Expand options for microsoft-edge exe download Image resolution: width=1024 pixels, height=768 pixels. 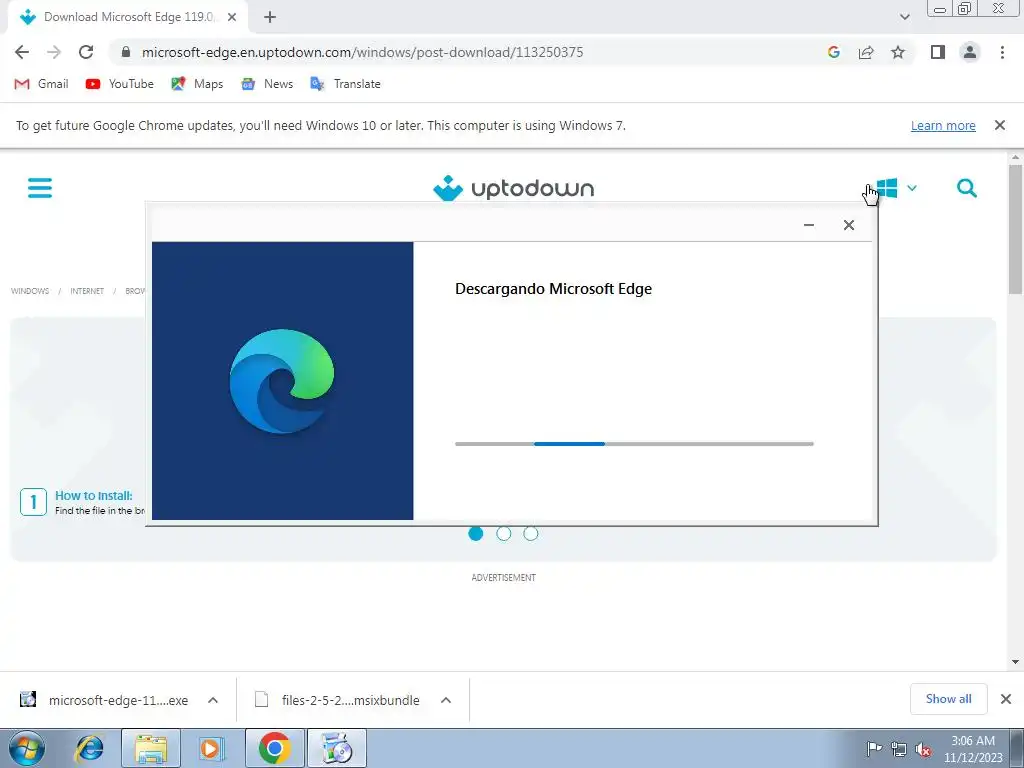(213, 700)
